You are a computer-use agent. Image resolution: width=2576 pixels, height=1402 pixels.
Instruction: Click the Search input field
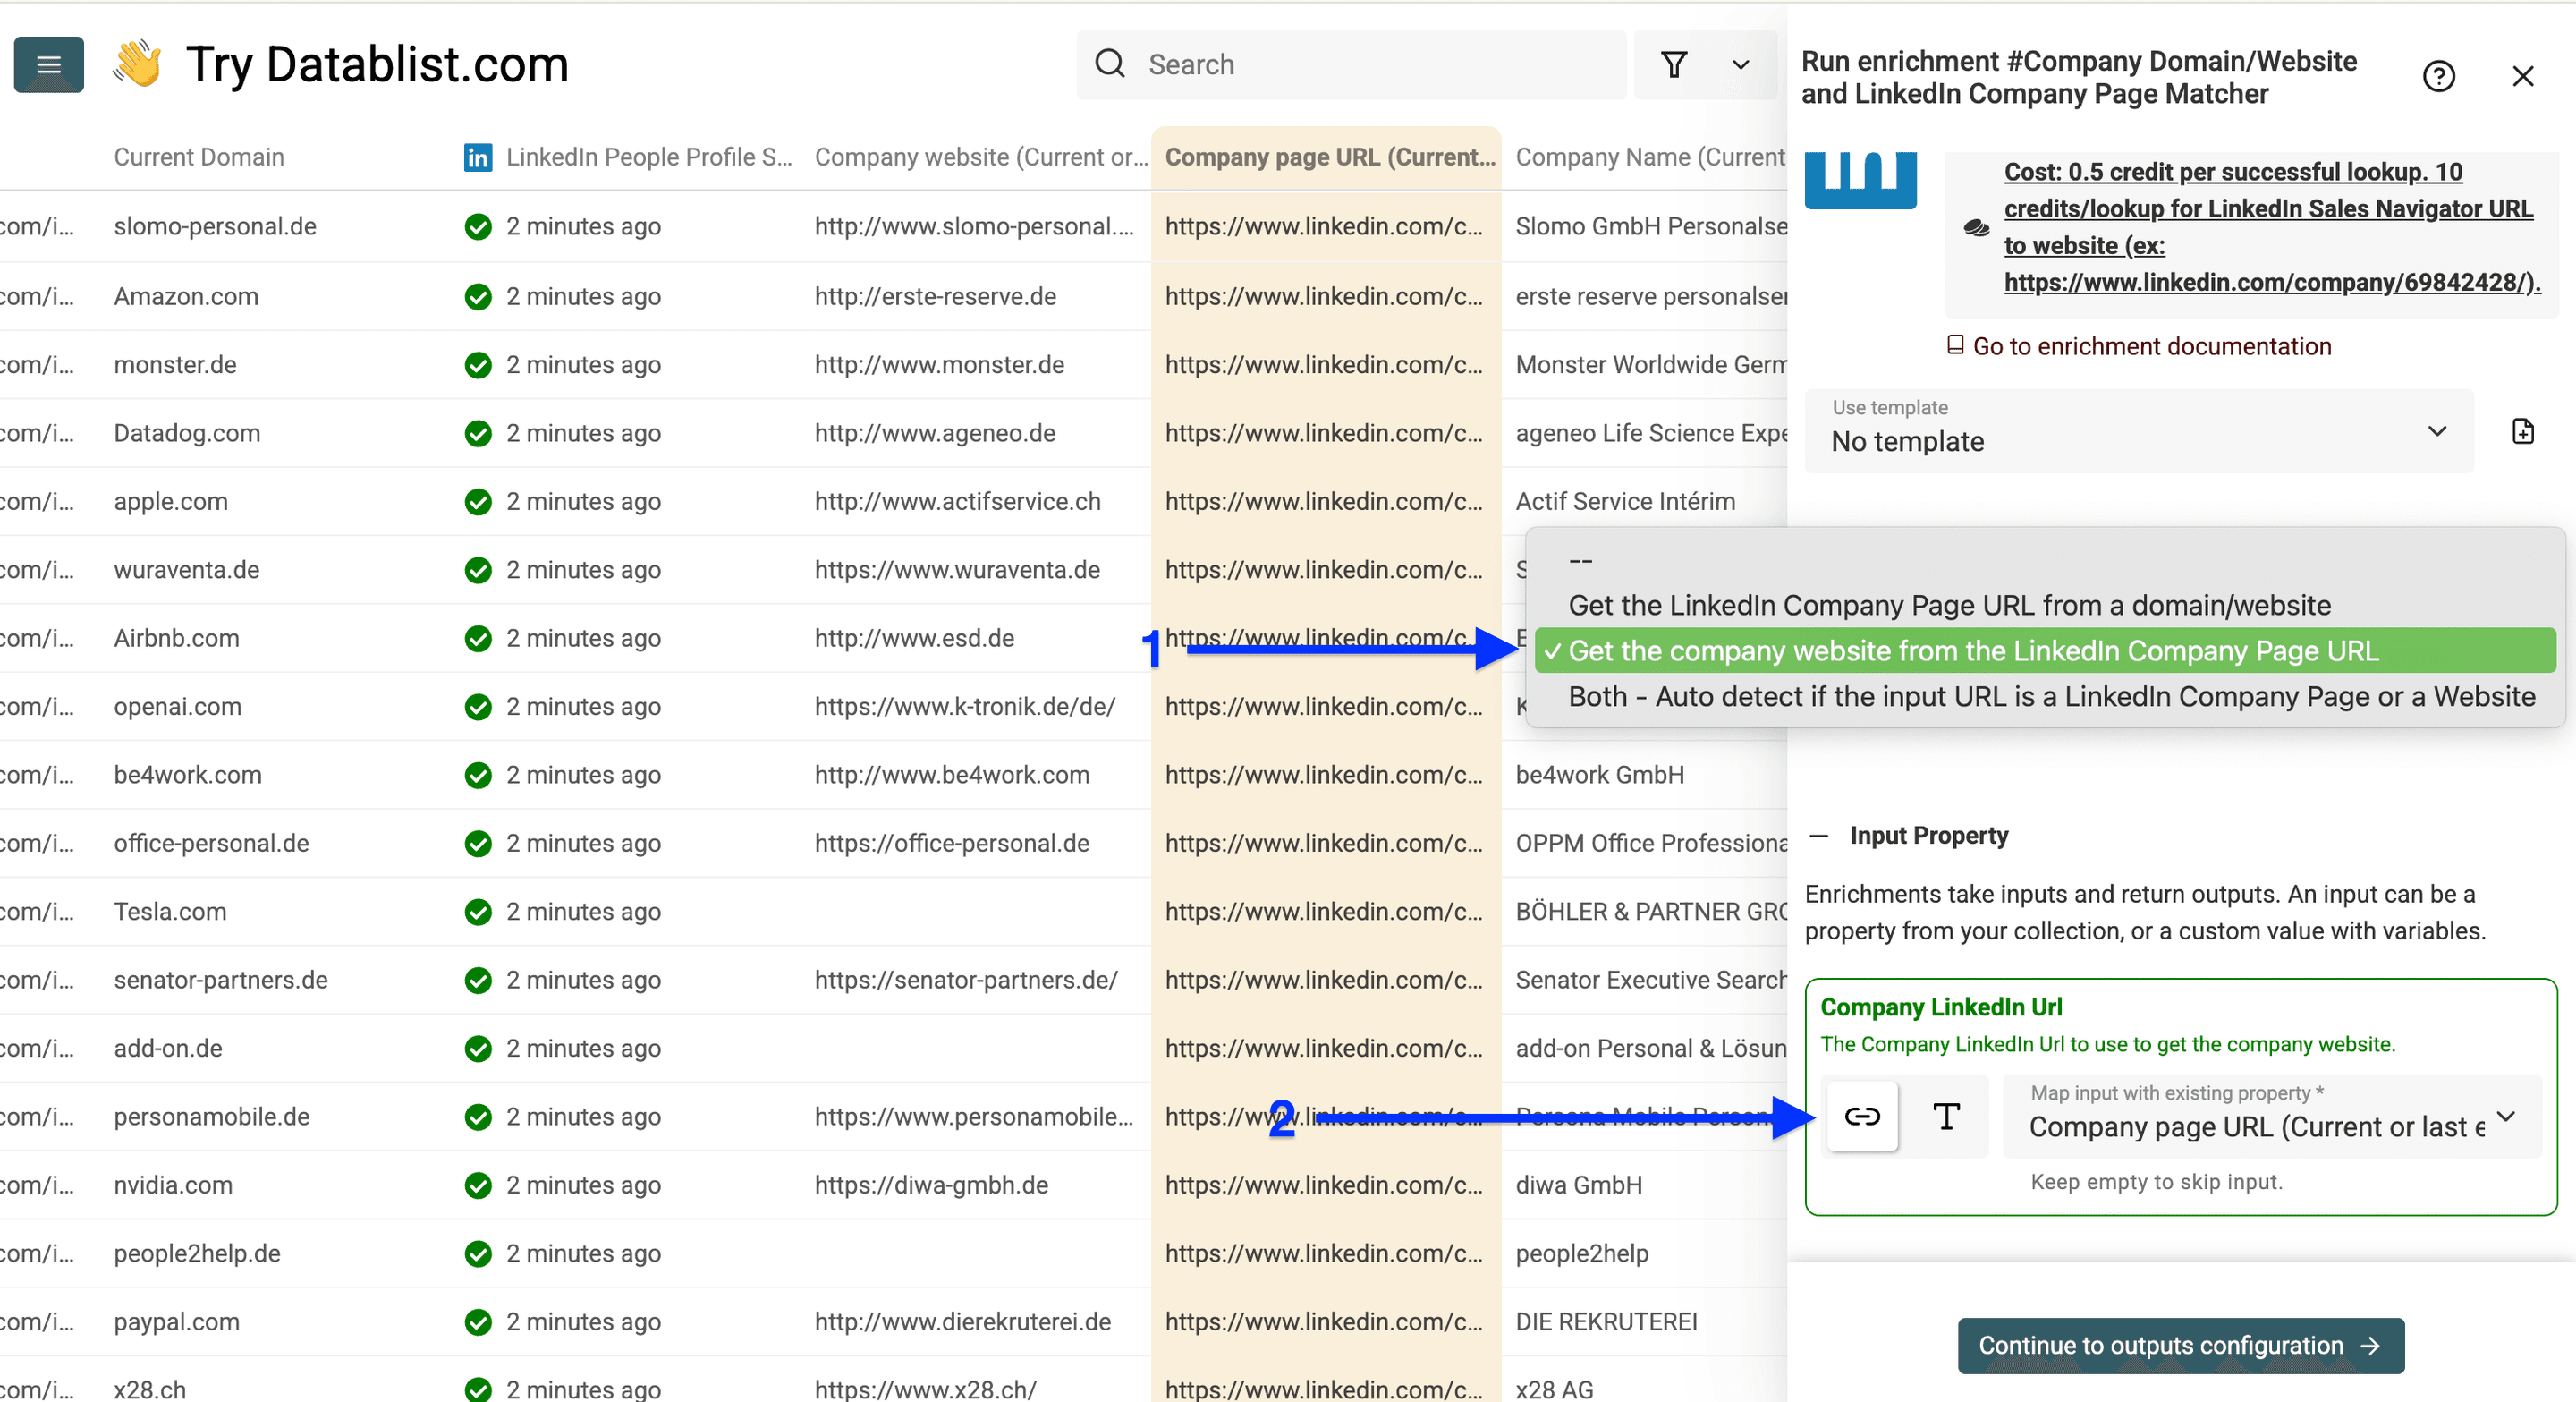[1351, 65]
